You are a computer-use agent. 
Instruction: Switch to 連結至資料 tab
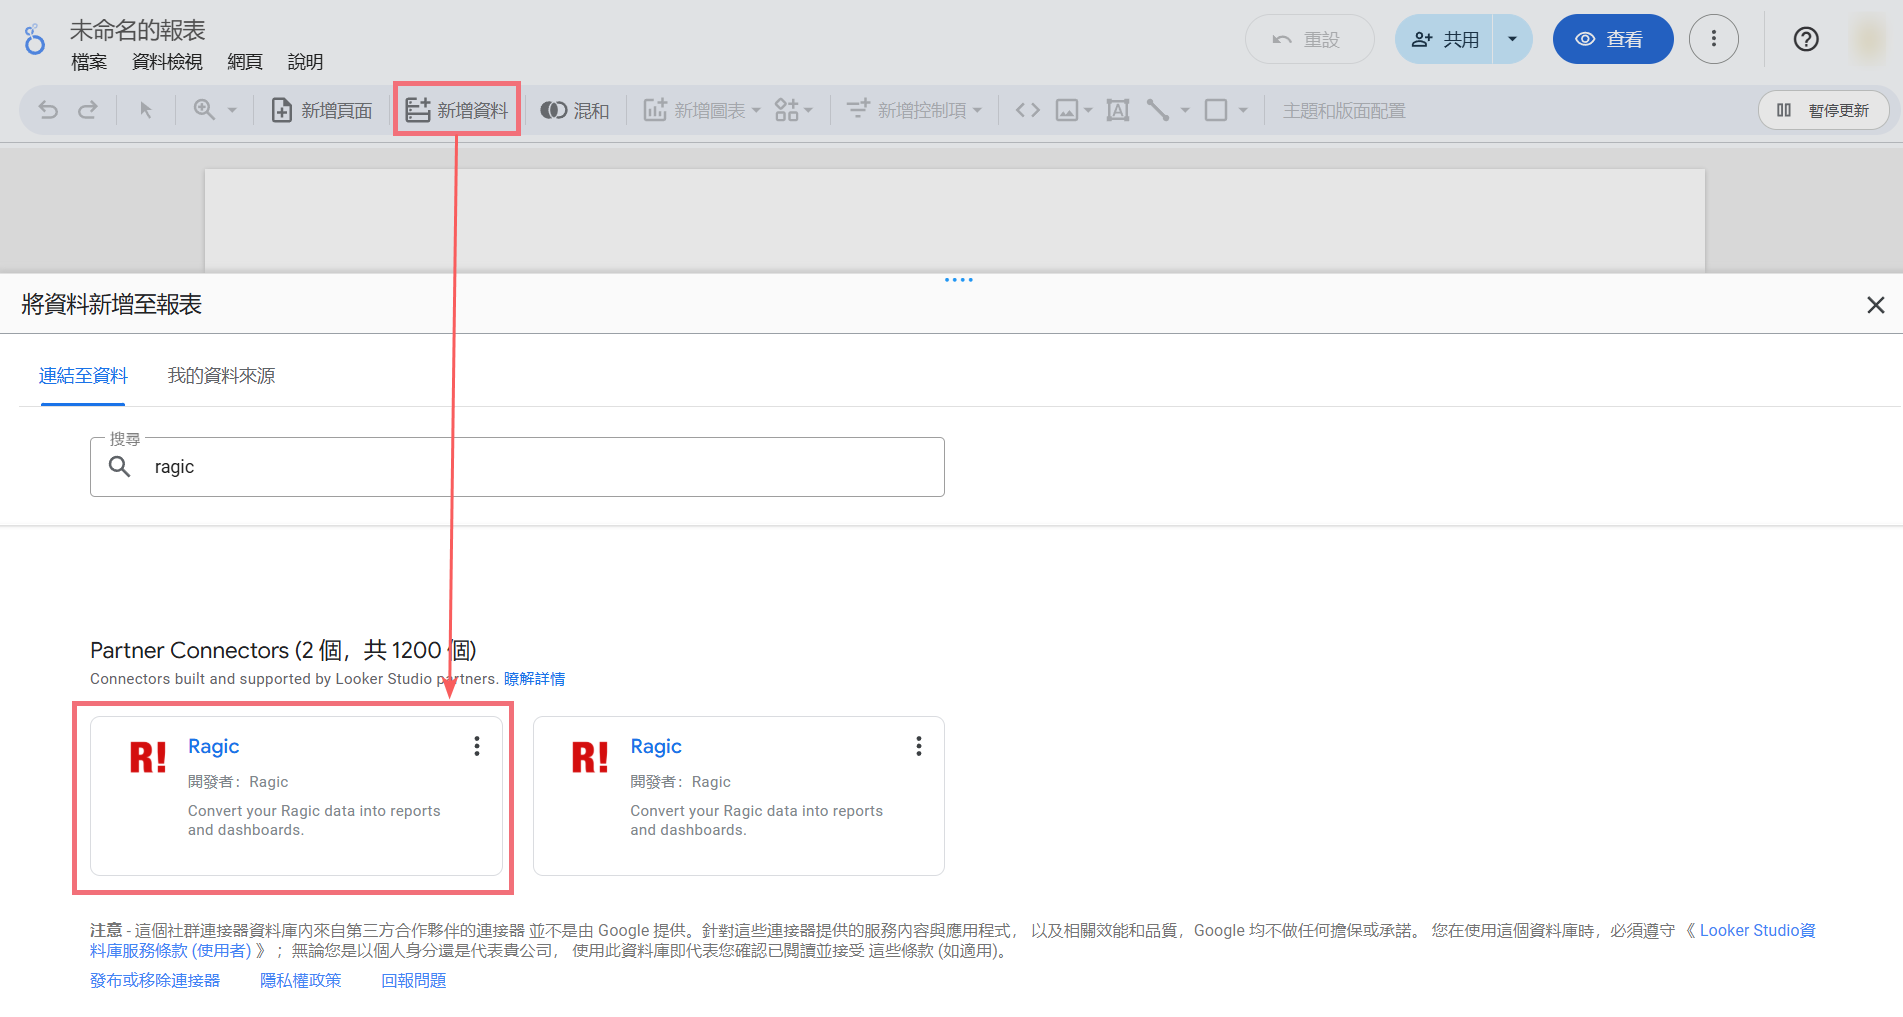coord(83,376)
